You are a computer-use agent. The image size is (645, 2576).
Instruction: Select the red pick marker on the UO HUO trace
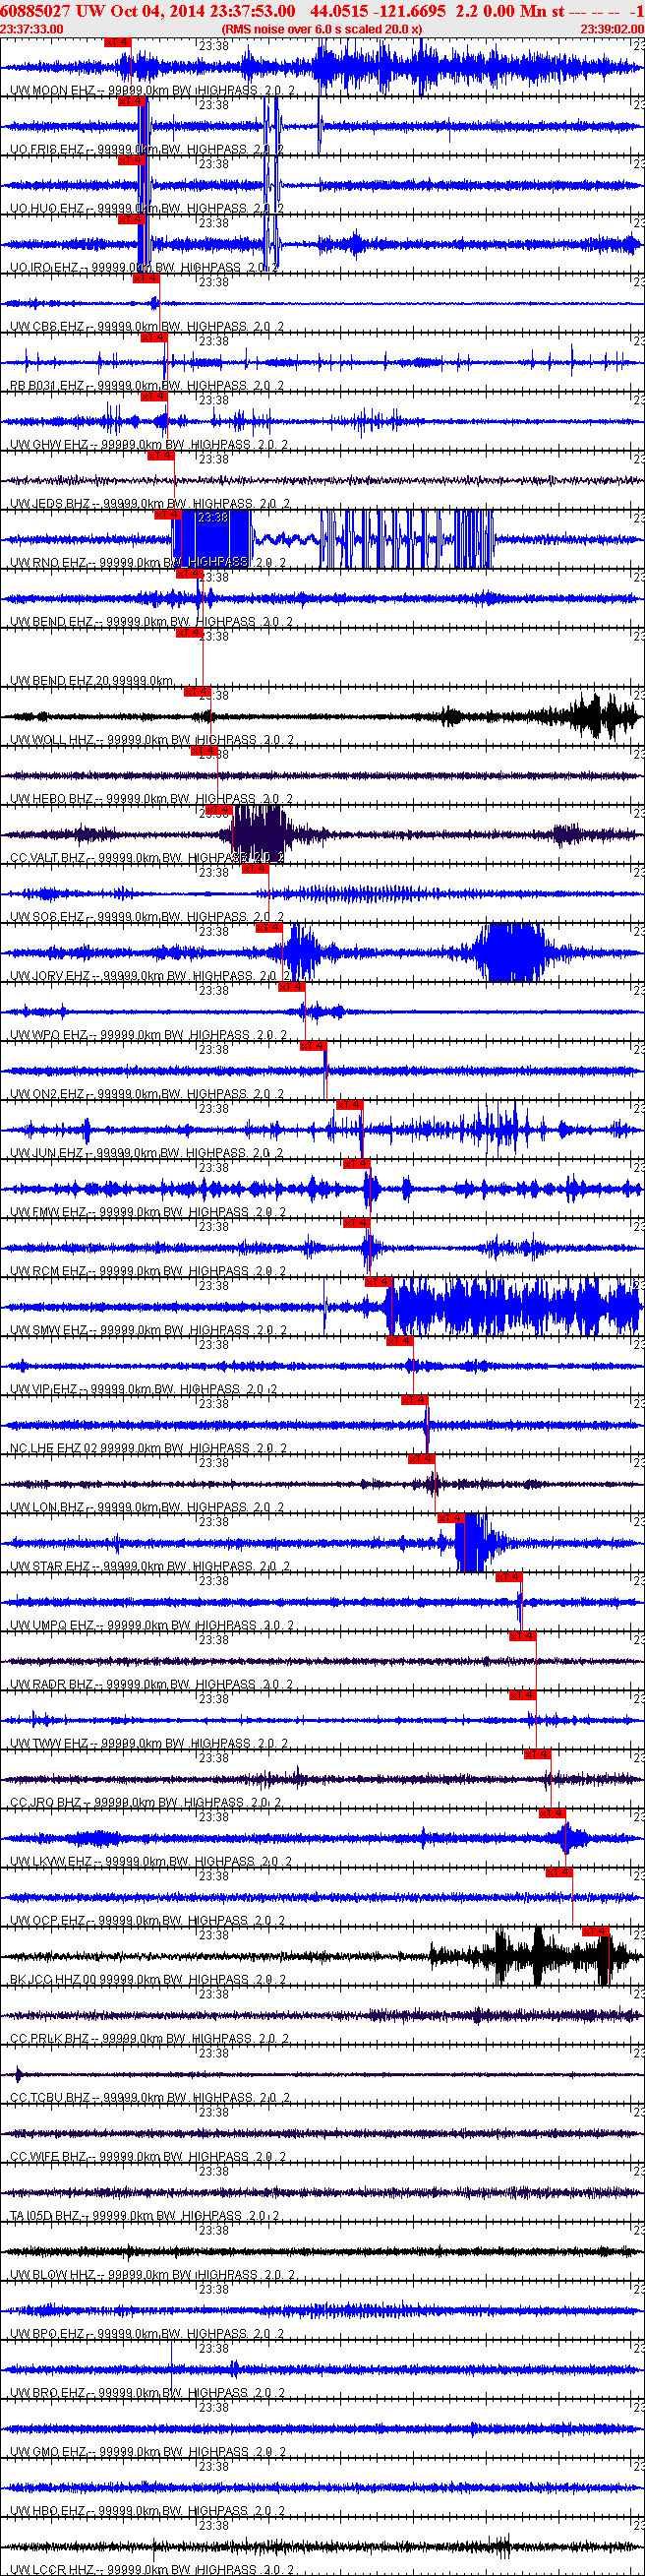pyautogui.click(x=131, y=161)
